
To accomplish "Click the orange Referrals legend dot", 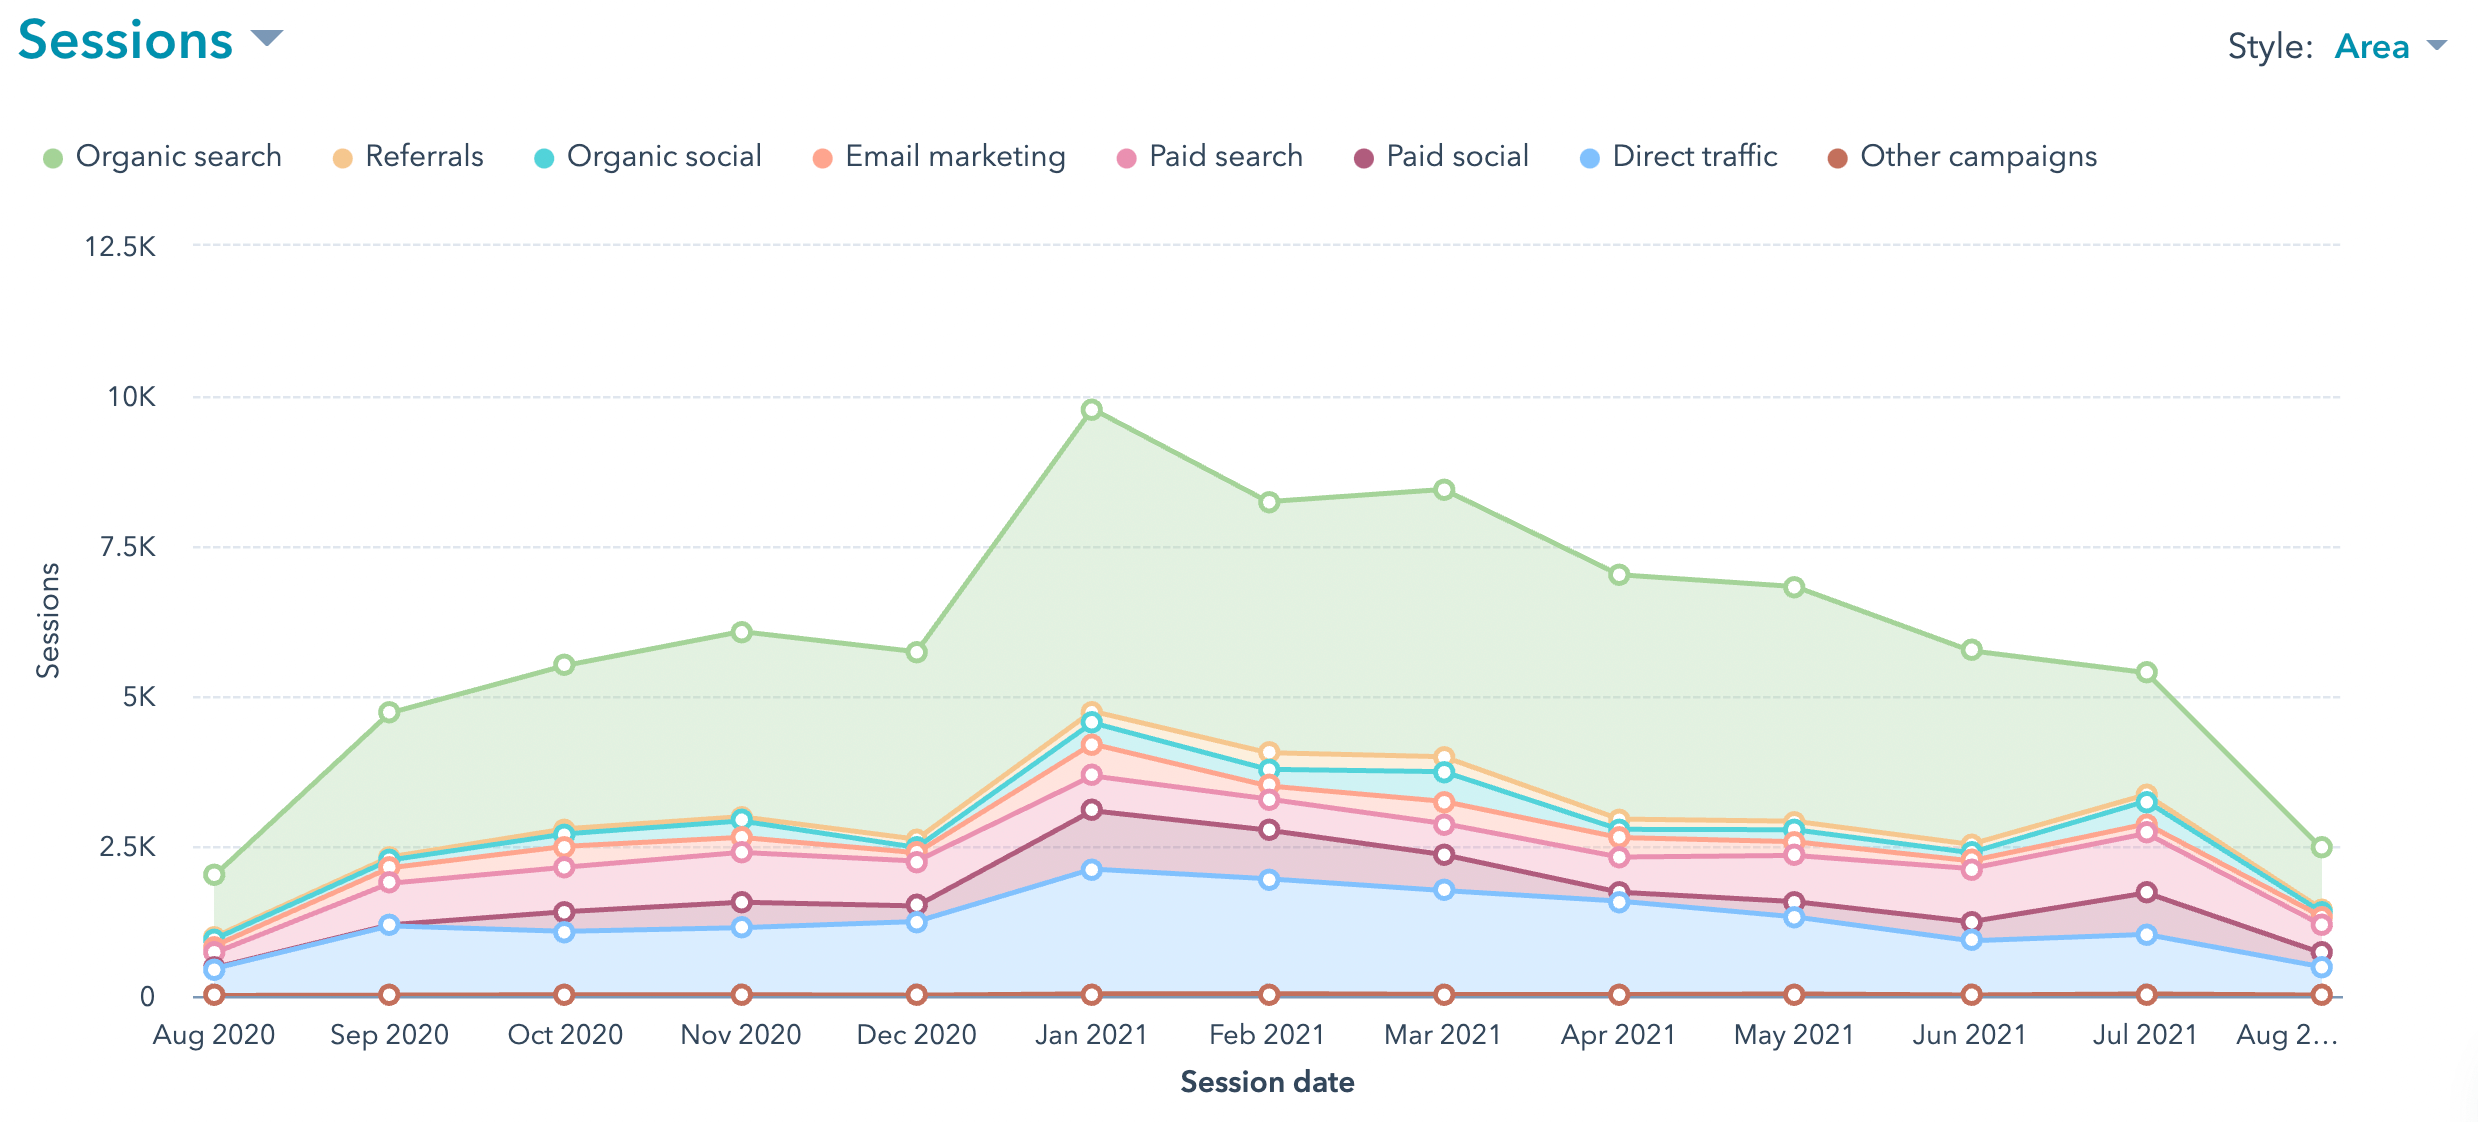I will click(342, 158).
